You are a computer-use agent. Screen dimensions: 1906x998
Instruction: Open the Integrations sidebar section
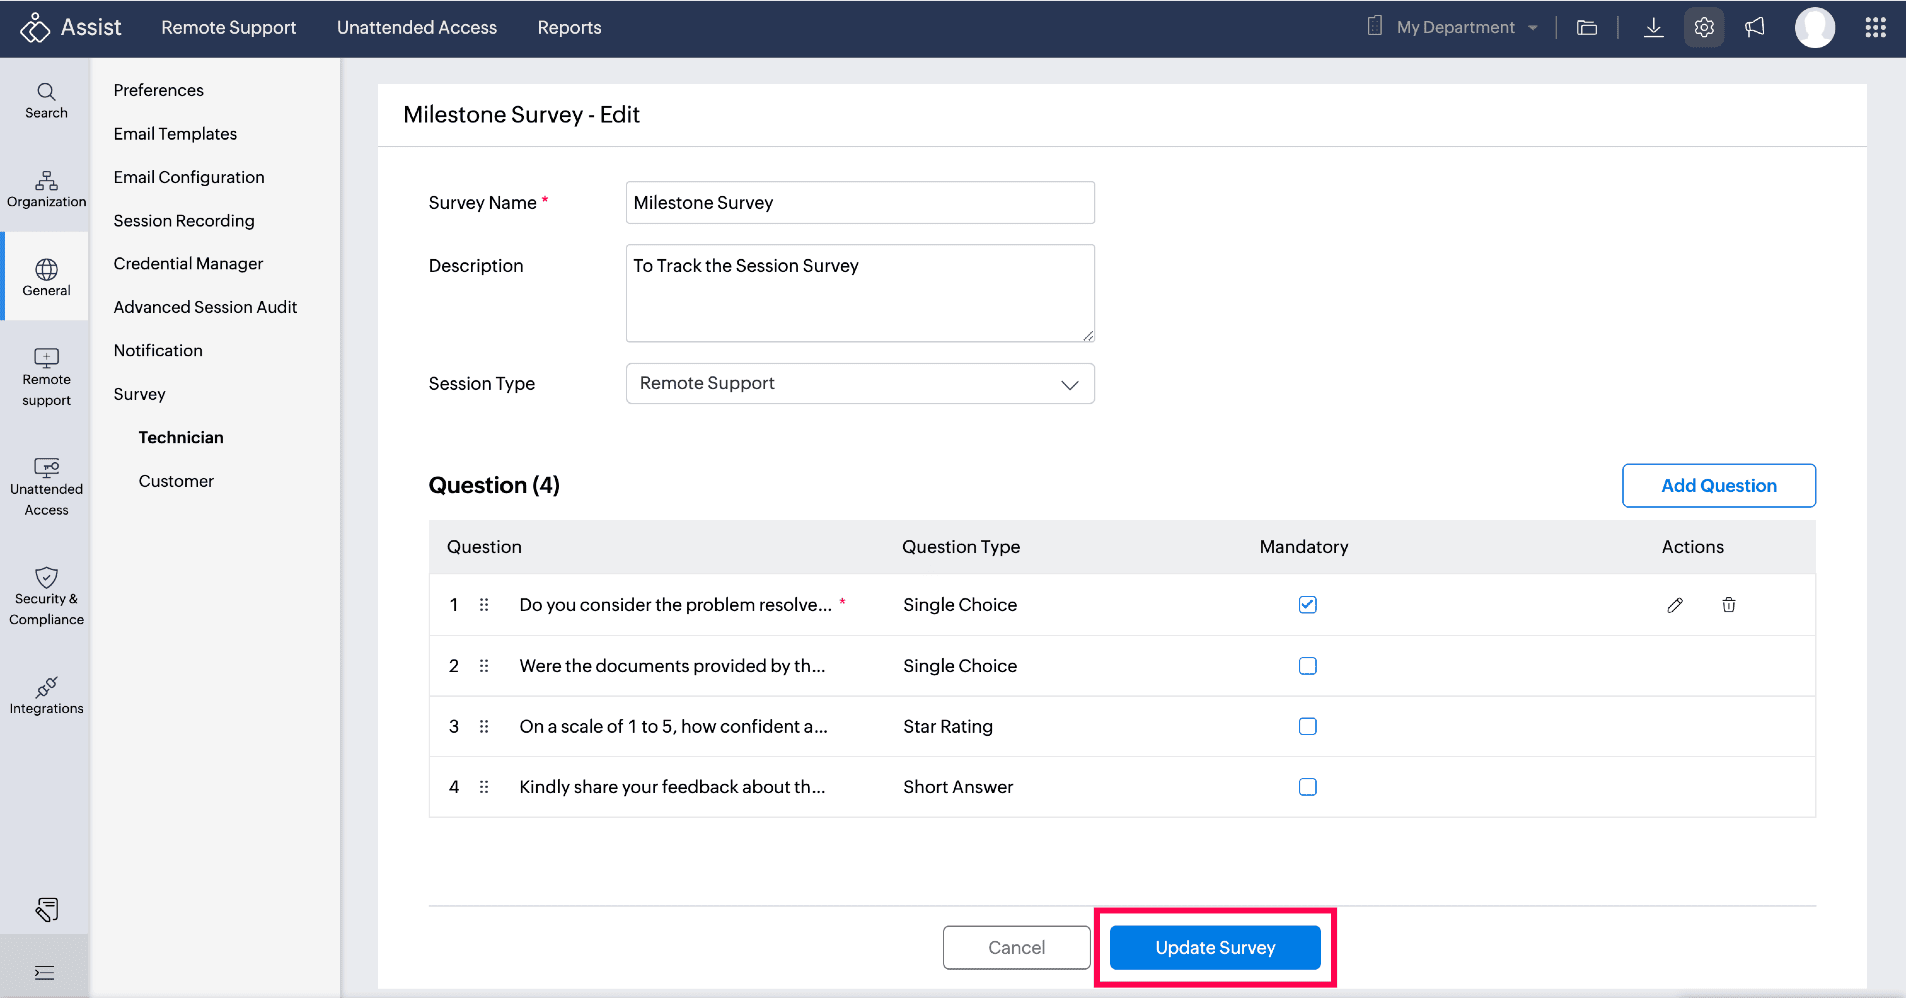coord(46,696)
